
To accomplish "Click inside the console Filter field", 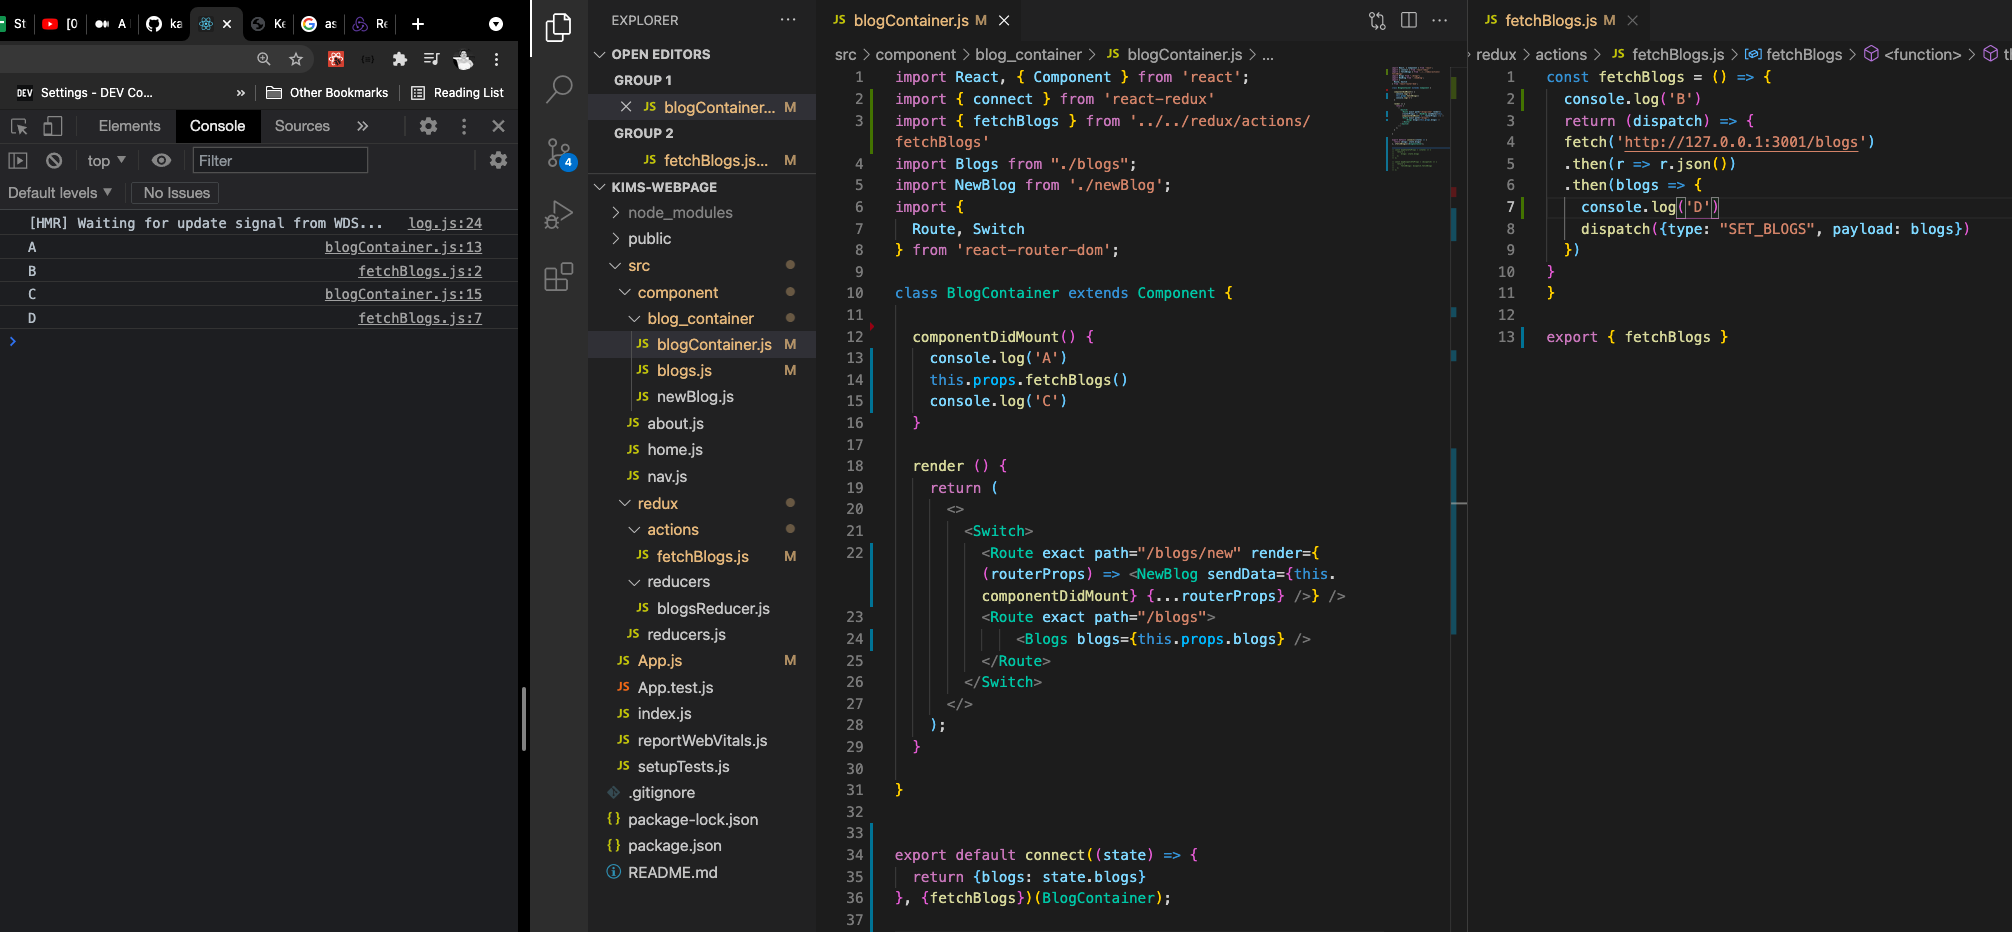I will tap(280, 160).
